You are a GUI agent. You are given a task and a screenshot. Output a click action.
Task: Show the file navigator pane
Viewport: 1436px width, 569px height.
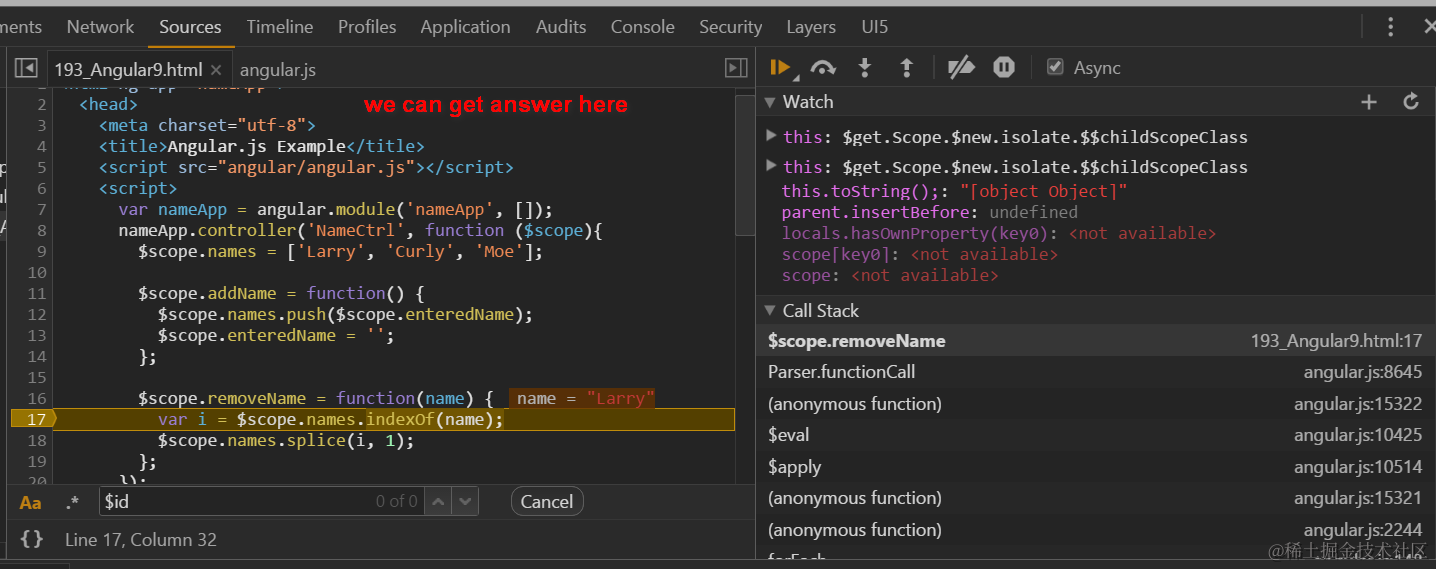pos(26,68)
